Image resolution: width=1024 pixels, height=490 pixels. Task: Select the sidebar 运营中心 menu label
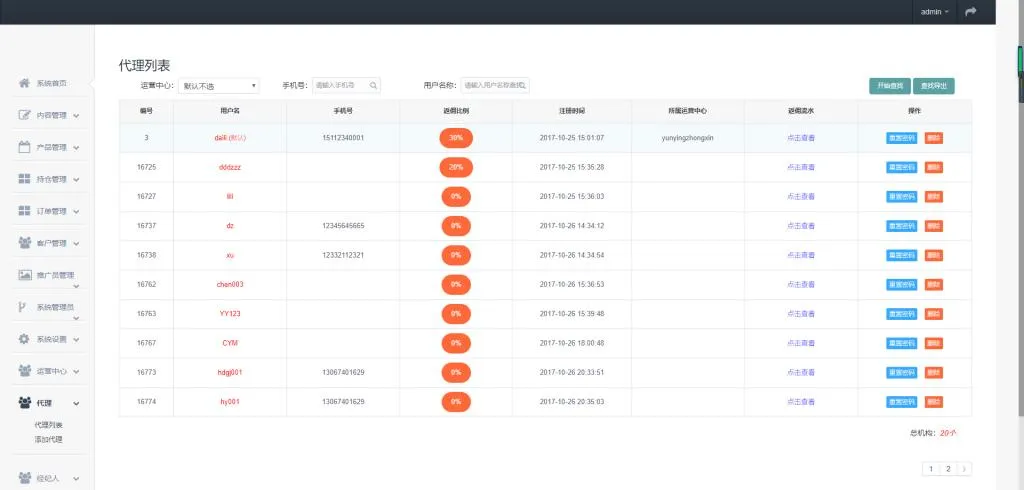point(52,371)
